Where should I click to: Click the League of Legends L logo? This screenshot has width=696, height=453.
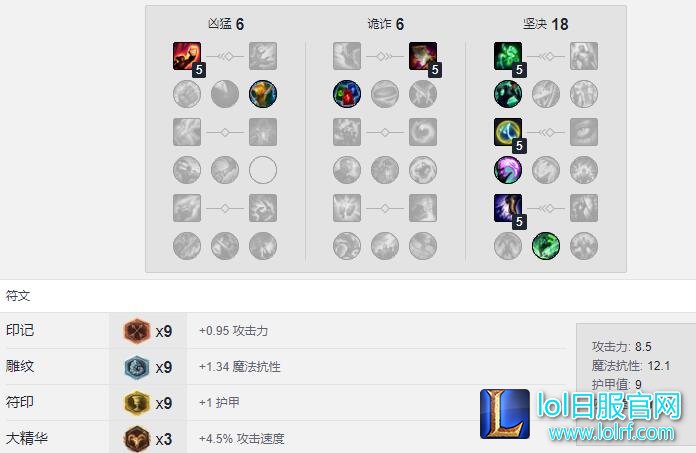[505, 414]
